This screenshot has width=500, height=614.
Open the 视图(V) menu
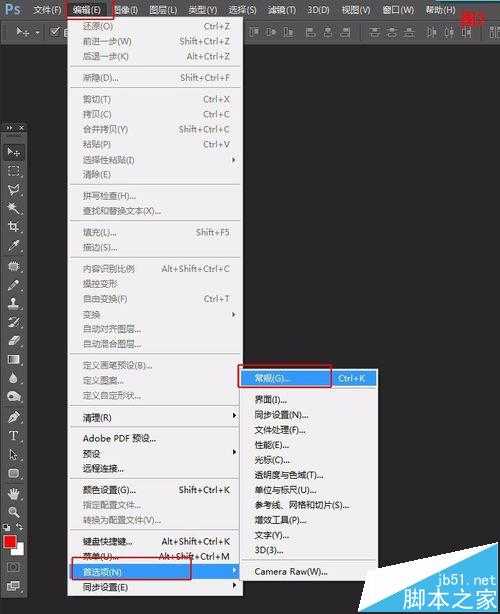pos(356,9)
